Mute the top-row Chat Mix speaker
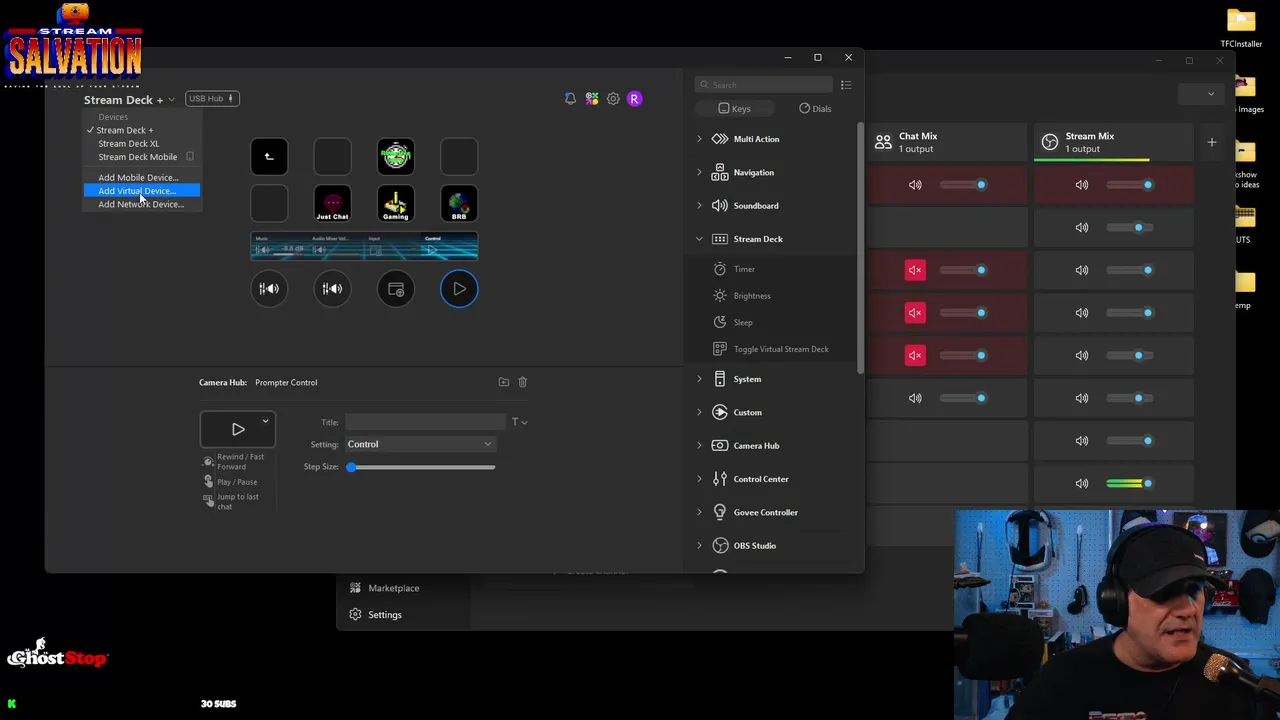Viewport: 1280px width, 720px height. click(915, 185)
